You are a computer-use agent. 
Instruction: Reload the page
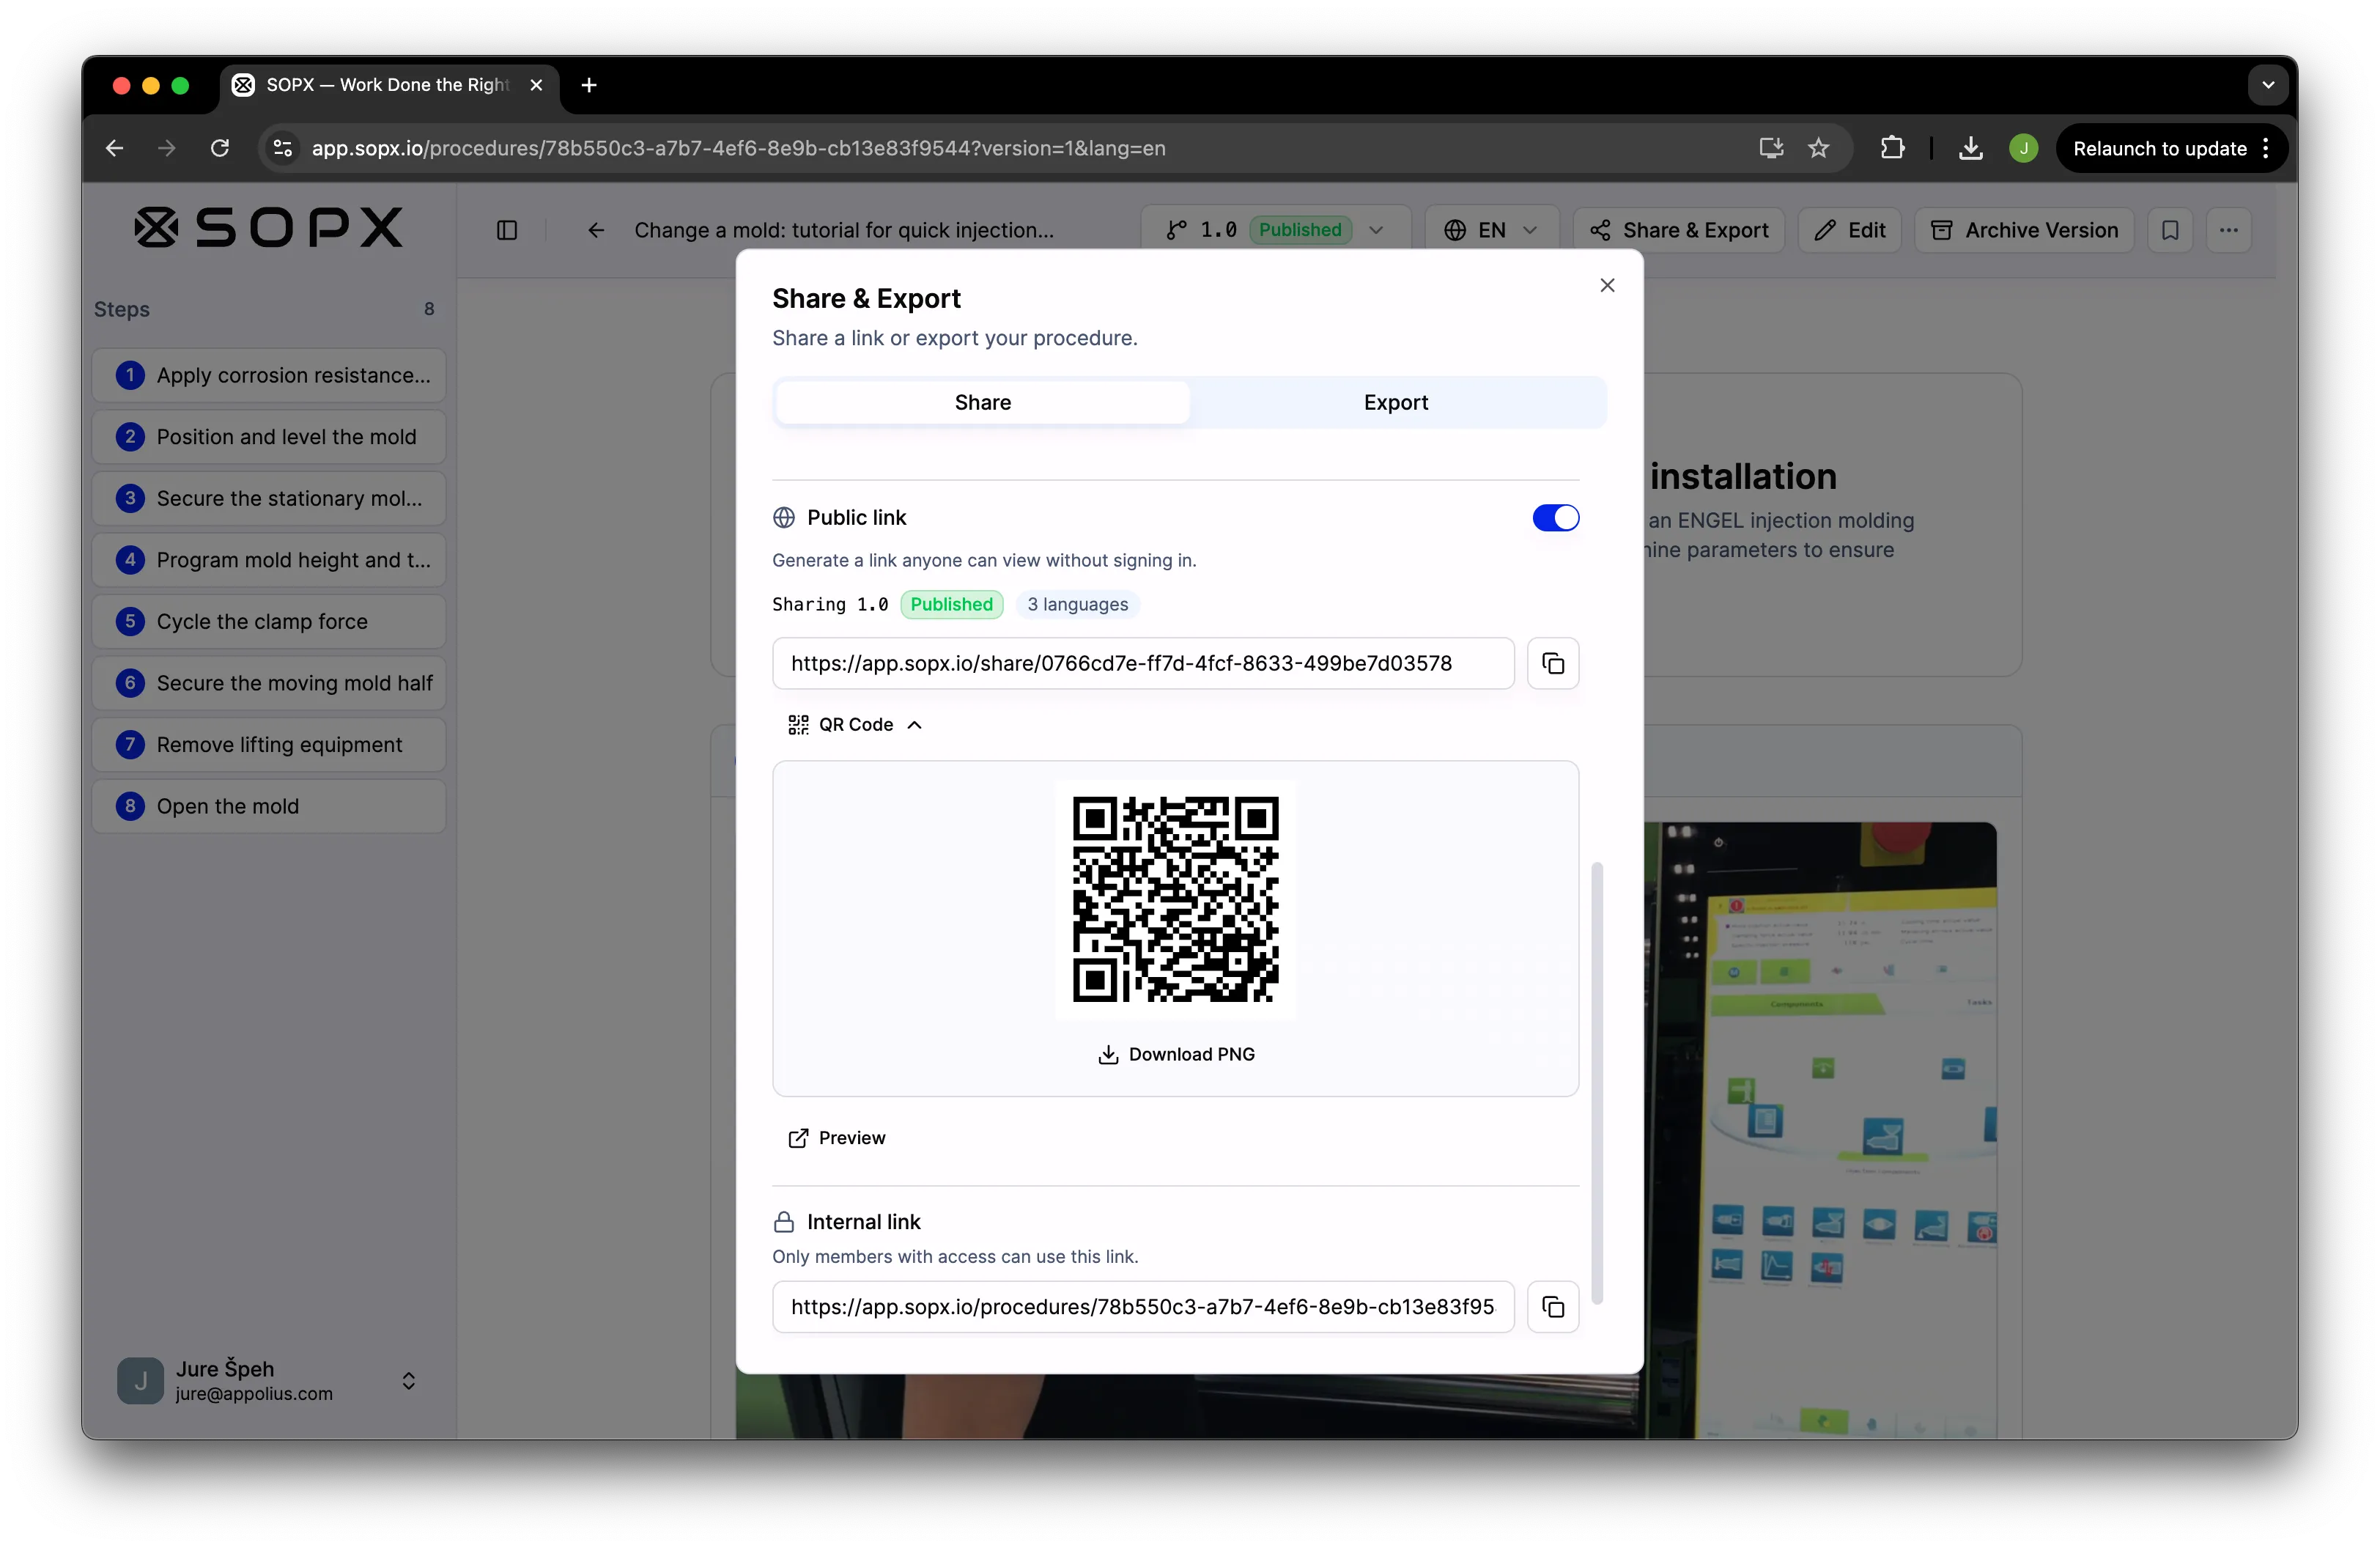(220, 148)
